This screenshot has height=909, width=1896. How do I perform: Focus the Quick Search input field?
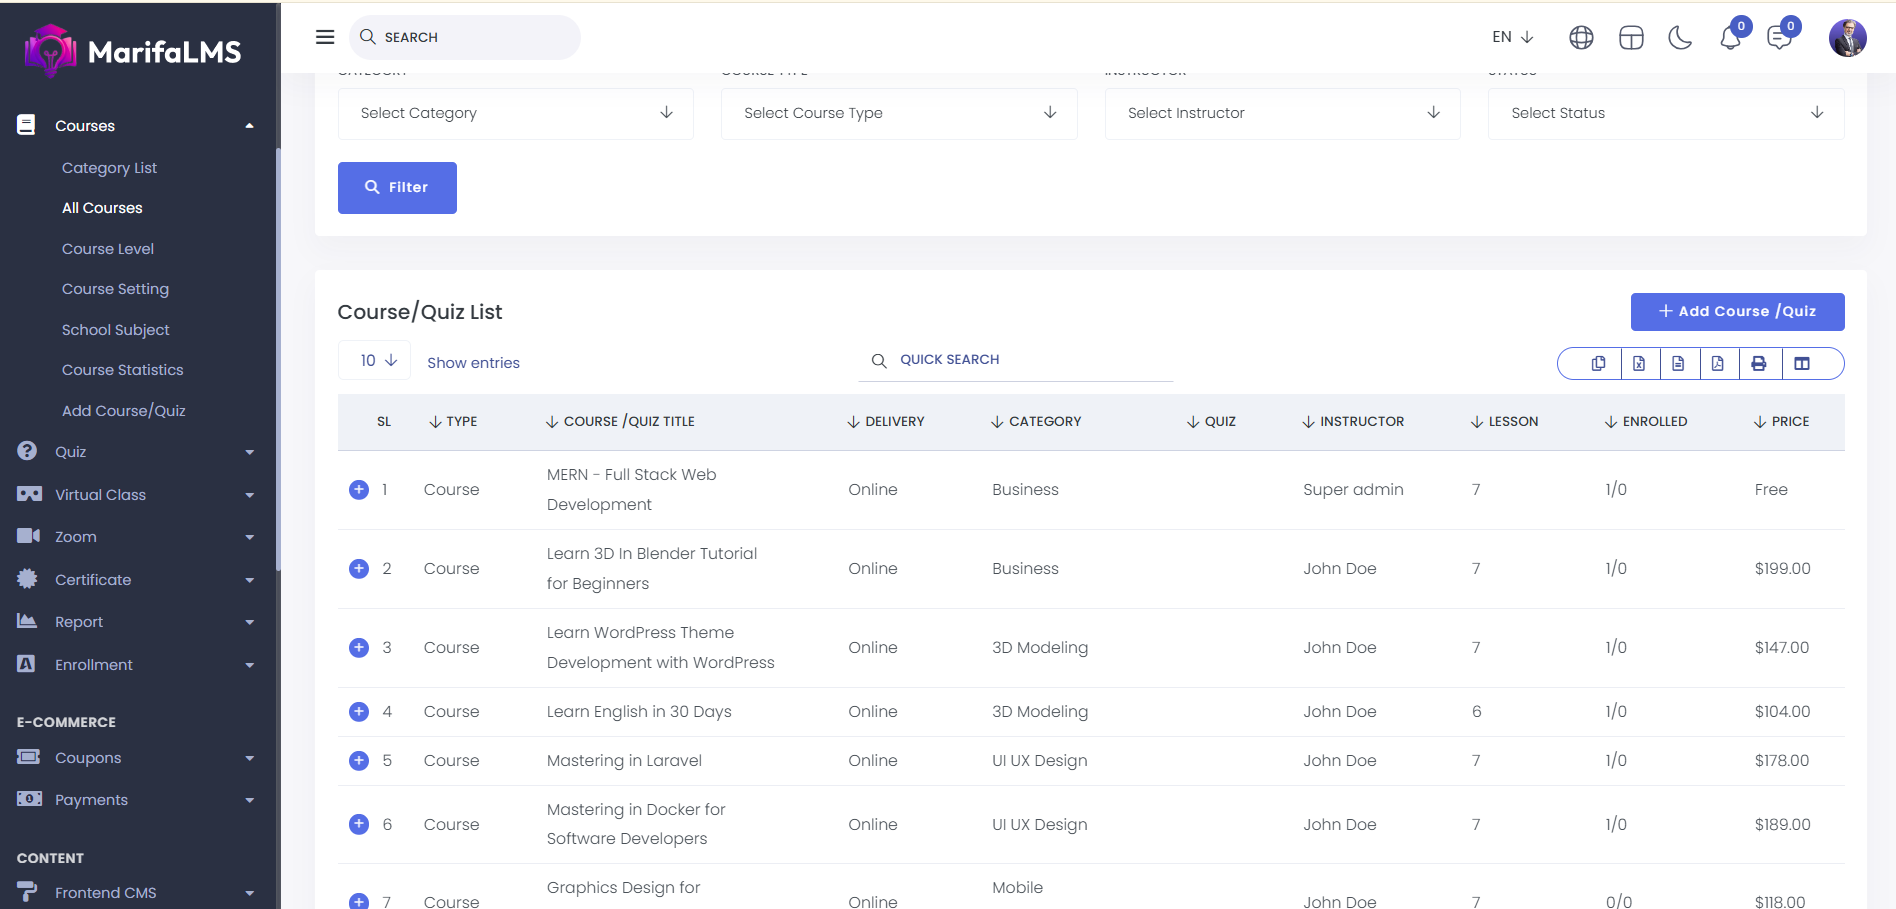(1030, 360)
